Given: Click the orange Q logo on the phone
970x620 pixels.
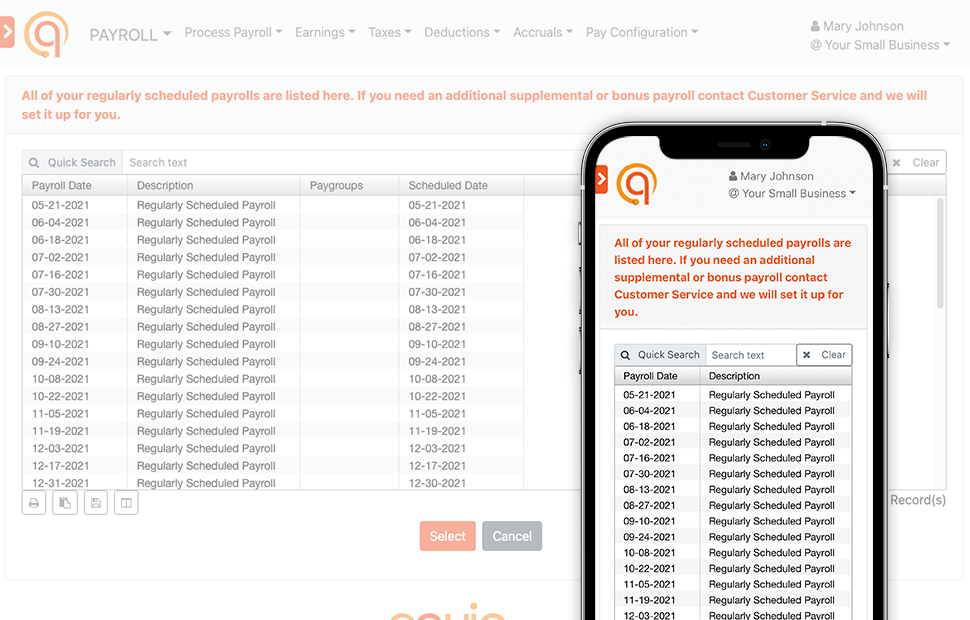Looking at the screenshot, I should (637, 184).
